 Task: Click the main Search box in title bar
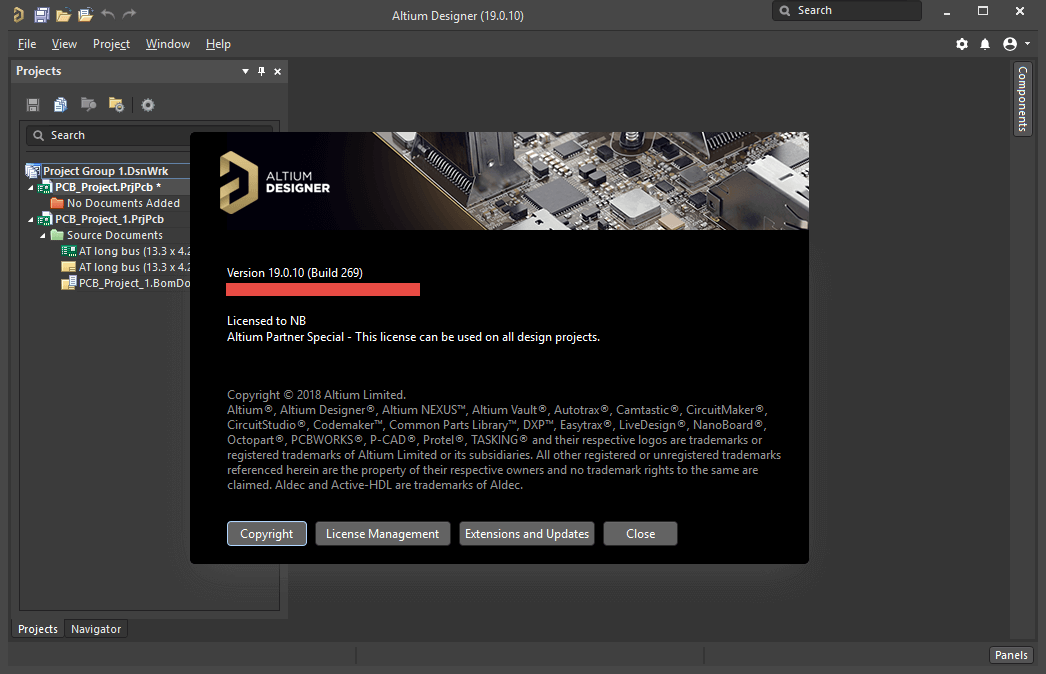click(x=847, y=11)
